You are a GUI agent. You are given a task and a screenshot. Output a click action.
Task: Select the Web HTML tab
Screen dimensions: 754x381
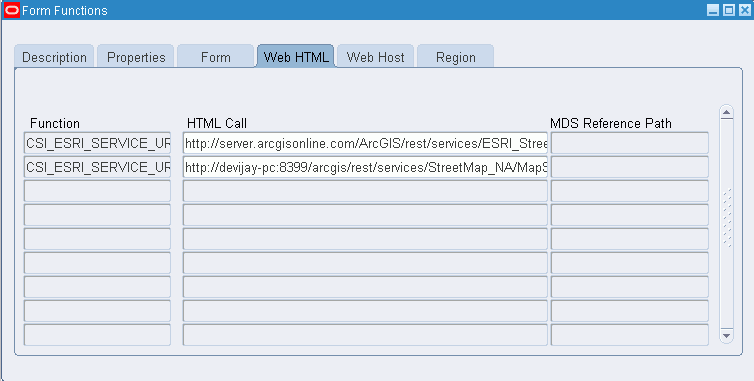[296, 56]
